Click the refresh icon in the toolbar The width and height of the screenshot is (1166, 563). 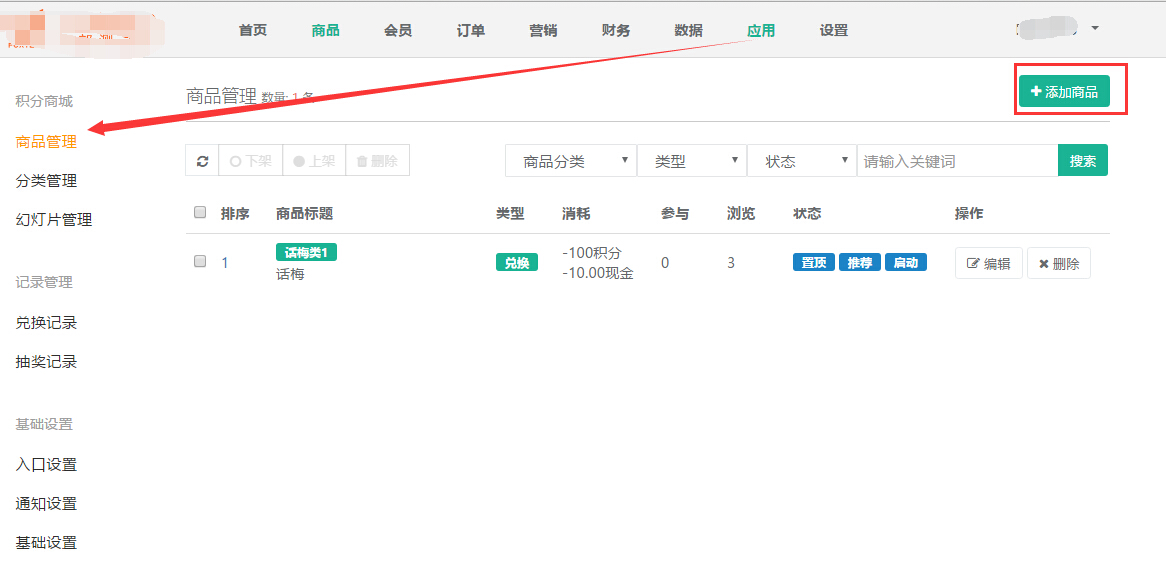pos(202,161)
